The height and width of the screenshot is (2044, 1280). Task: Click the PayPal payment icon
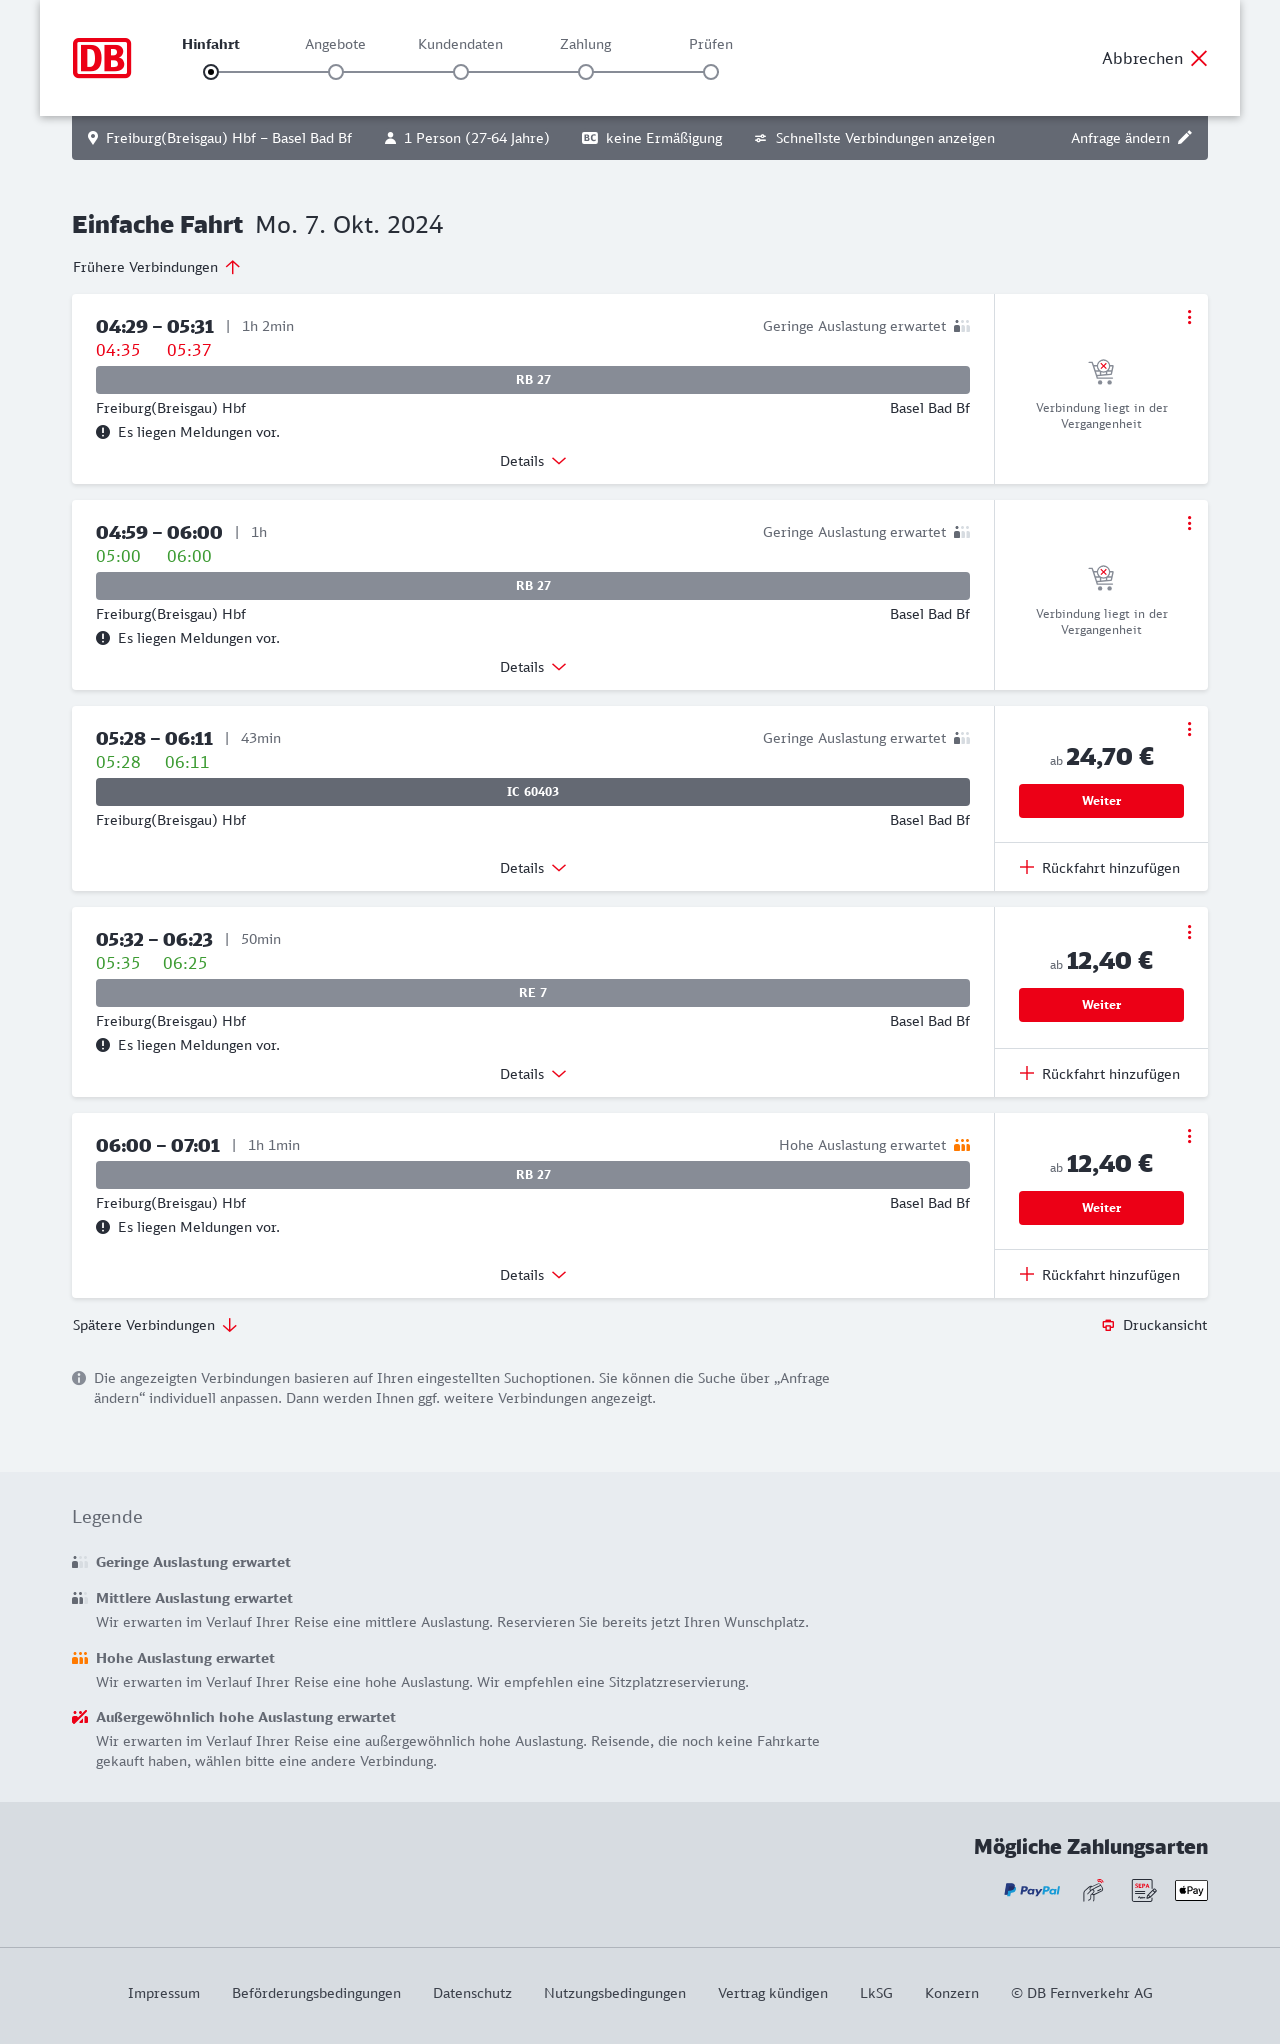coord(1032,1890)
